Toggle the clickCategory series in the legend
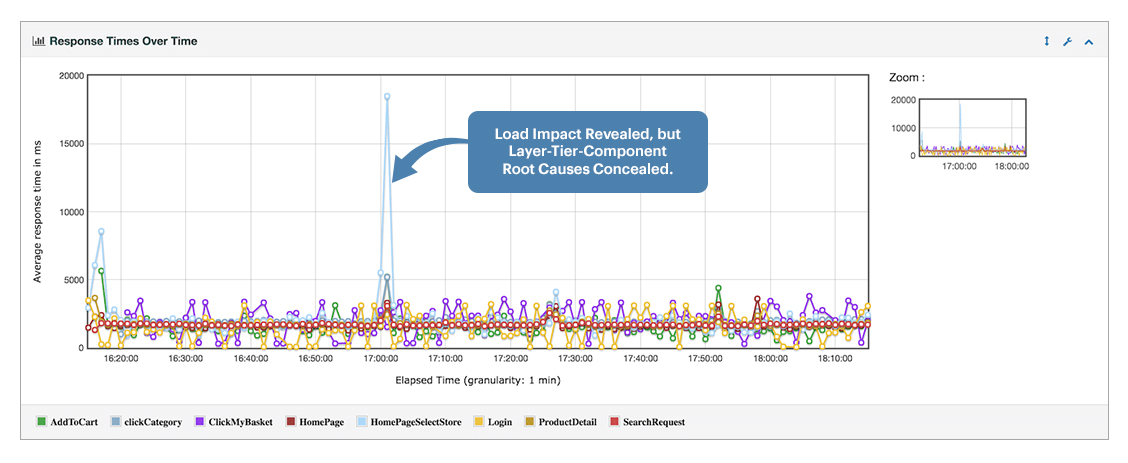1128x463 pixels. pos(147,422)
